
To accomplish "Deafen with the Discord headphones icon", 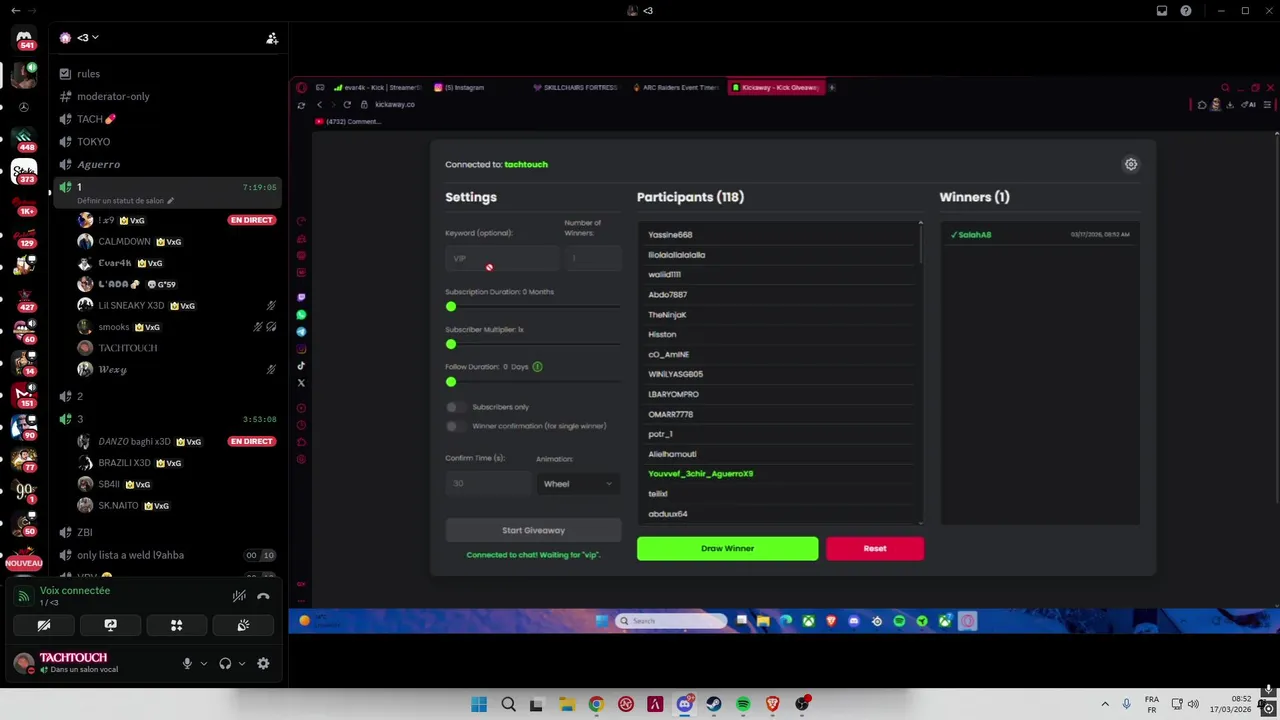I will (x=225, y=663).
